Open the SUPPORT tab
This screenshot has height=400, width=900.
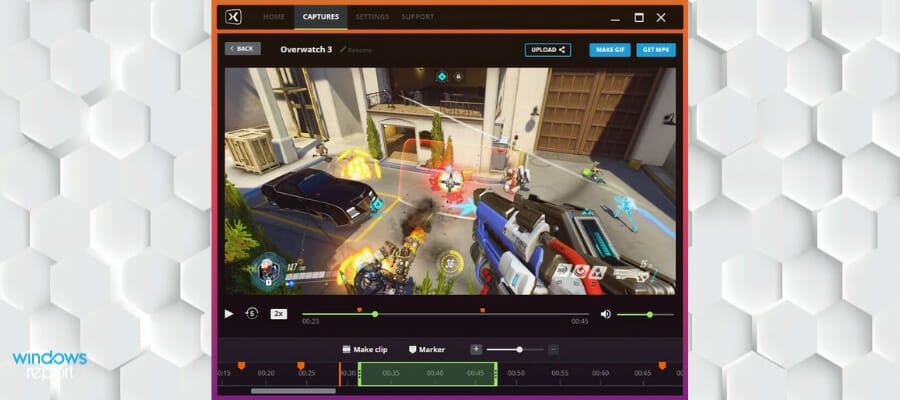click(418, 17)
